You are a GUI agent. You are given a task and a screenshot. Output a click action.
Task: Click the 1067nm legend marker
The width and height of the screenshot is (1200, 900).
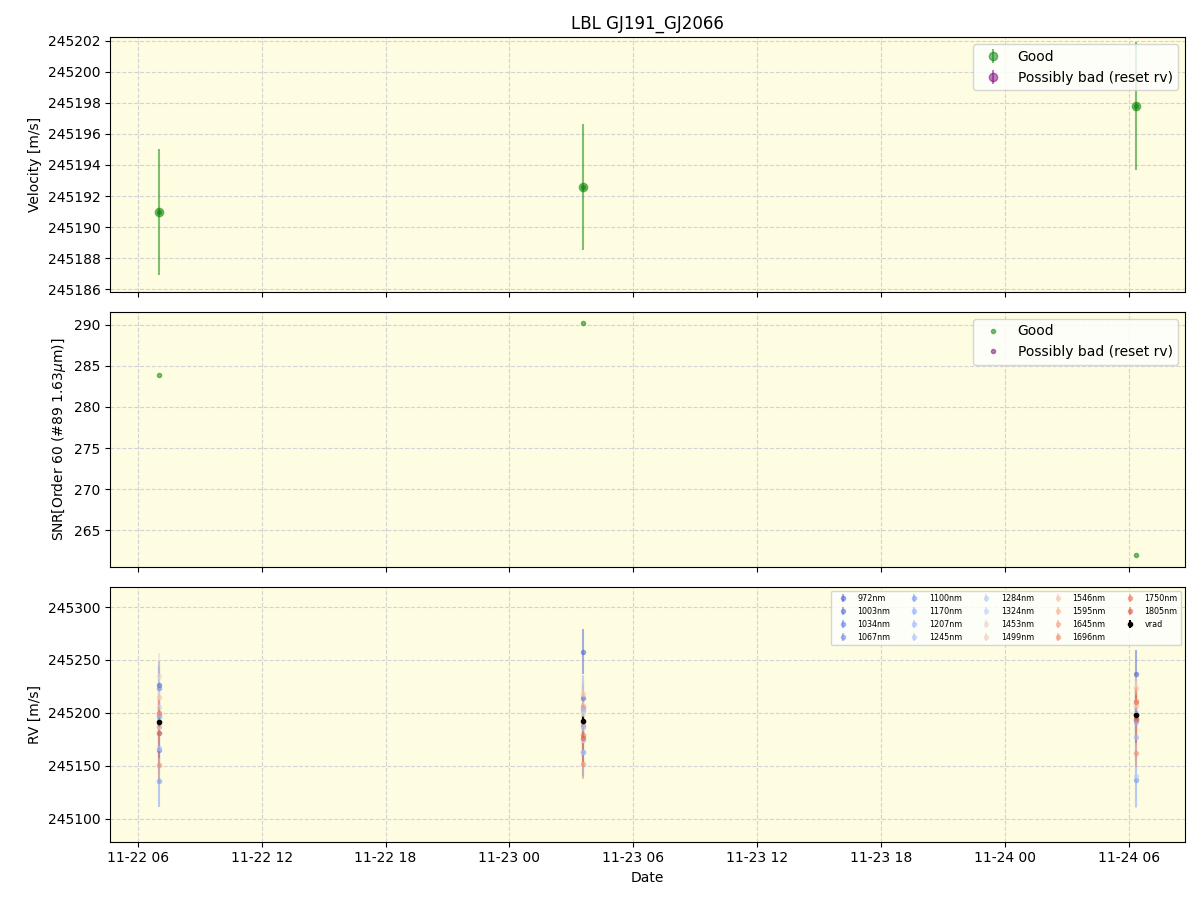tap(843, 637)
